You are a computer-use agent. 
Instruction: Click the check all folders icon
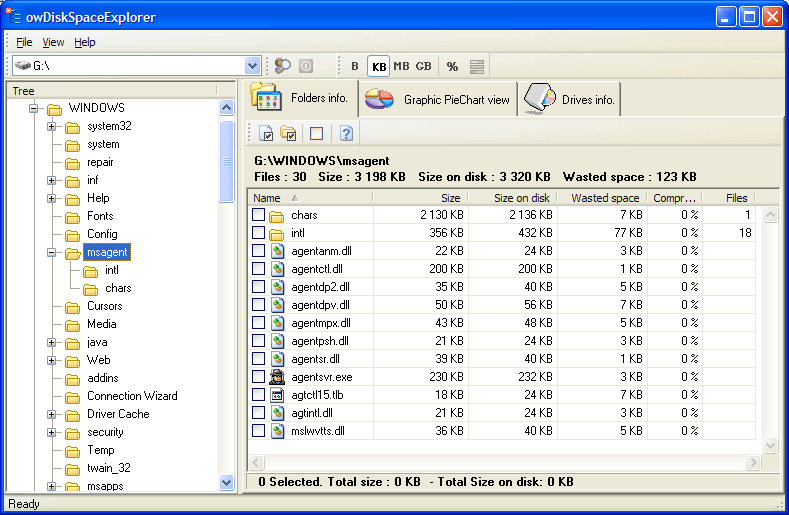pyautogui.click(x=288, y=133)
